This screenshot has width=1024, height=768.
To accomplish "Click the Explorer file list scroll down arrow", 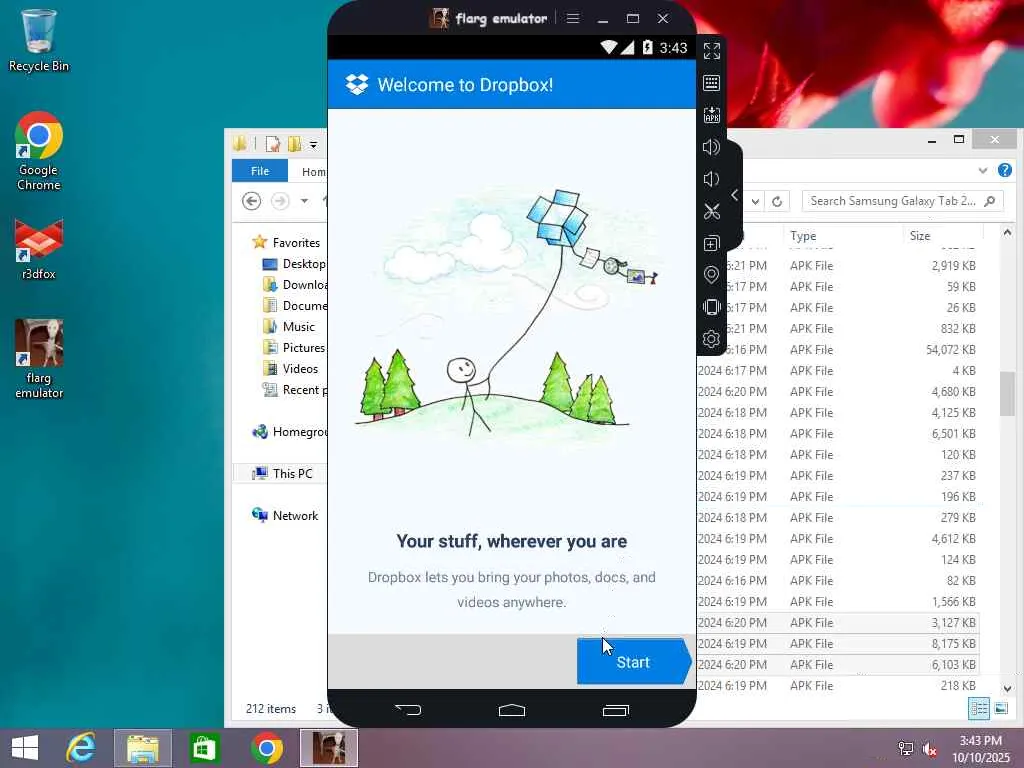I will pyautogui.click(x=1007, y=688).
